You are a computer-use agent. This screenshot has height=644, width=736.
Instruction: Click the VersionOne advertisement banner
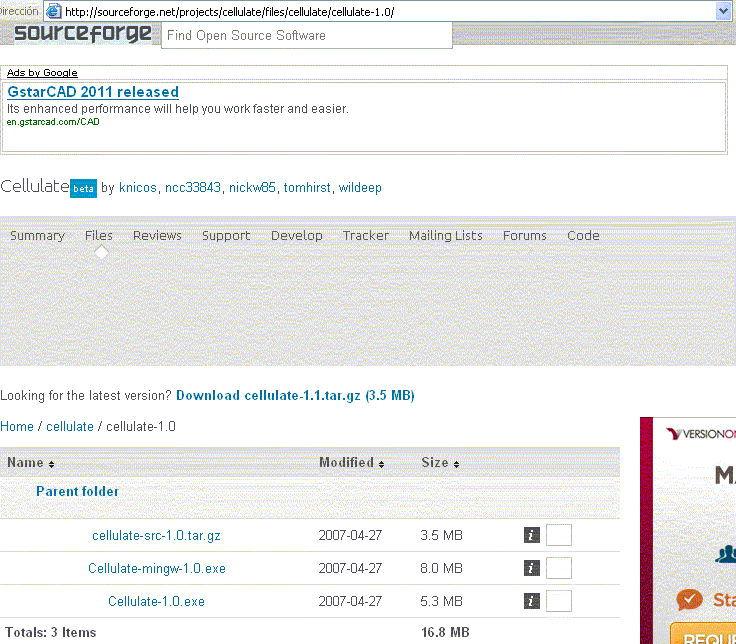(x=688, y=530)
